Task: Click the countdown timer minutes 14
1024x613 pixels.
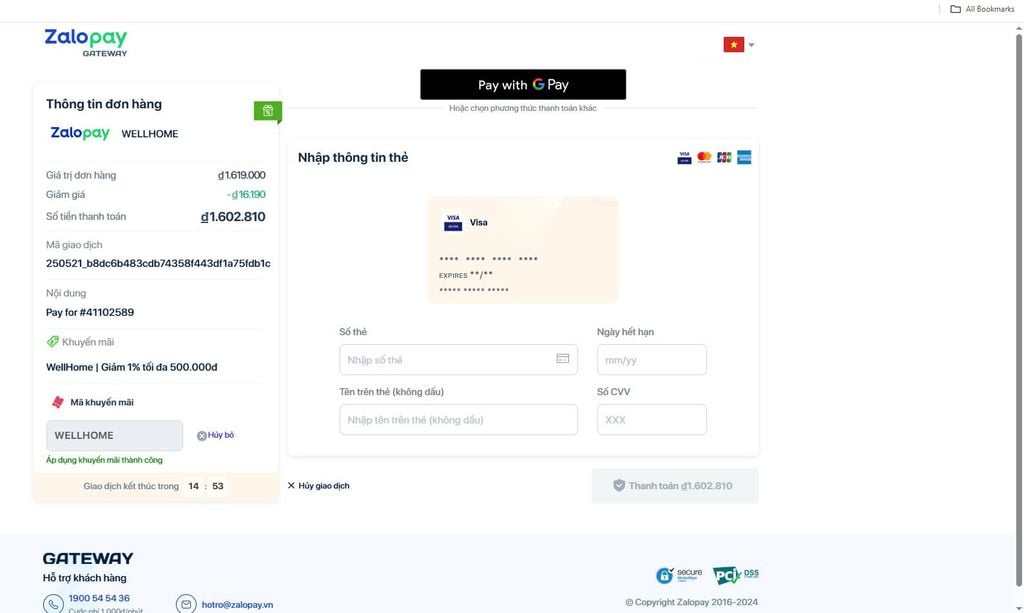Action: click(x=193, y=486)
